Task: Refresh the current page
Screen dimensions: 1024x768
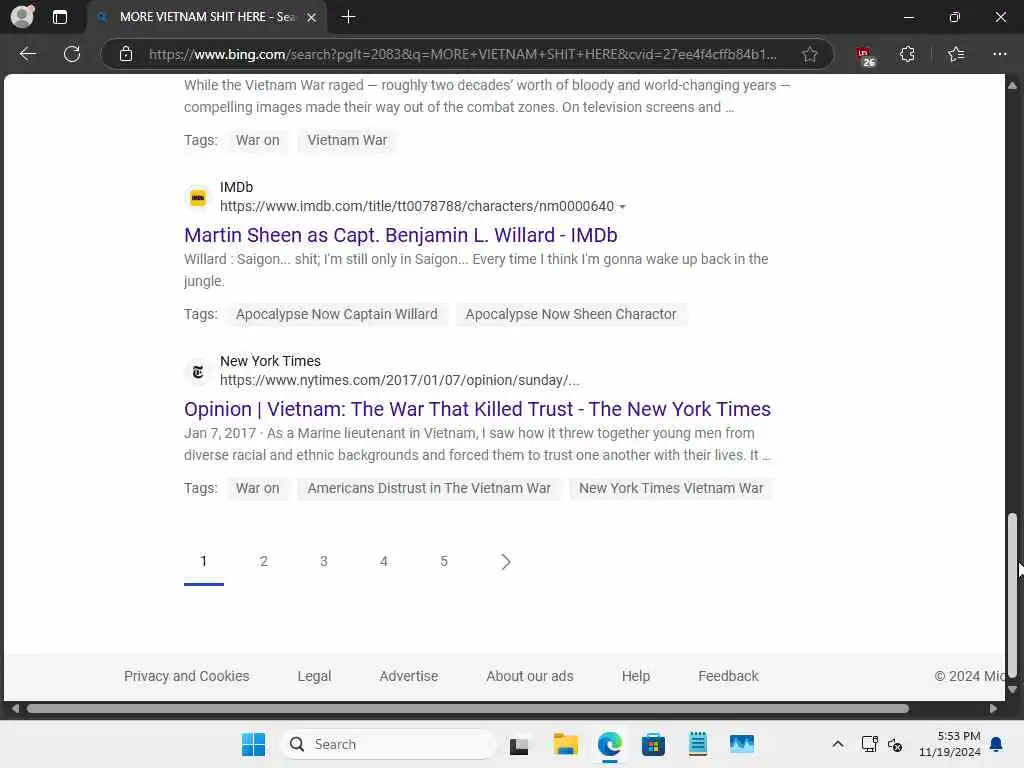Action: coord(72,54)
